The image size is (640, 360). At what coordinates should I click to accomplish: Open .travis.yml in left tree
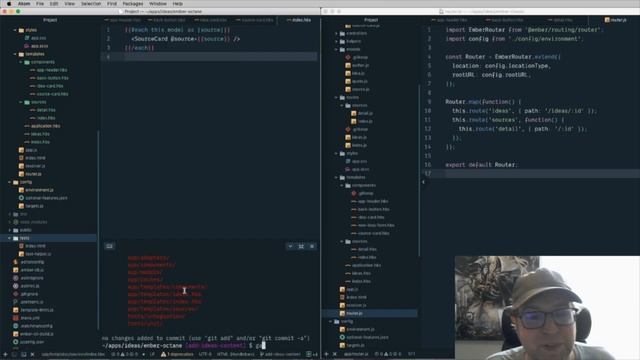[30, 318]
